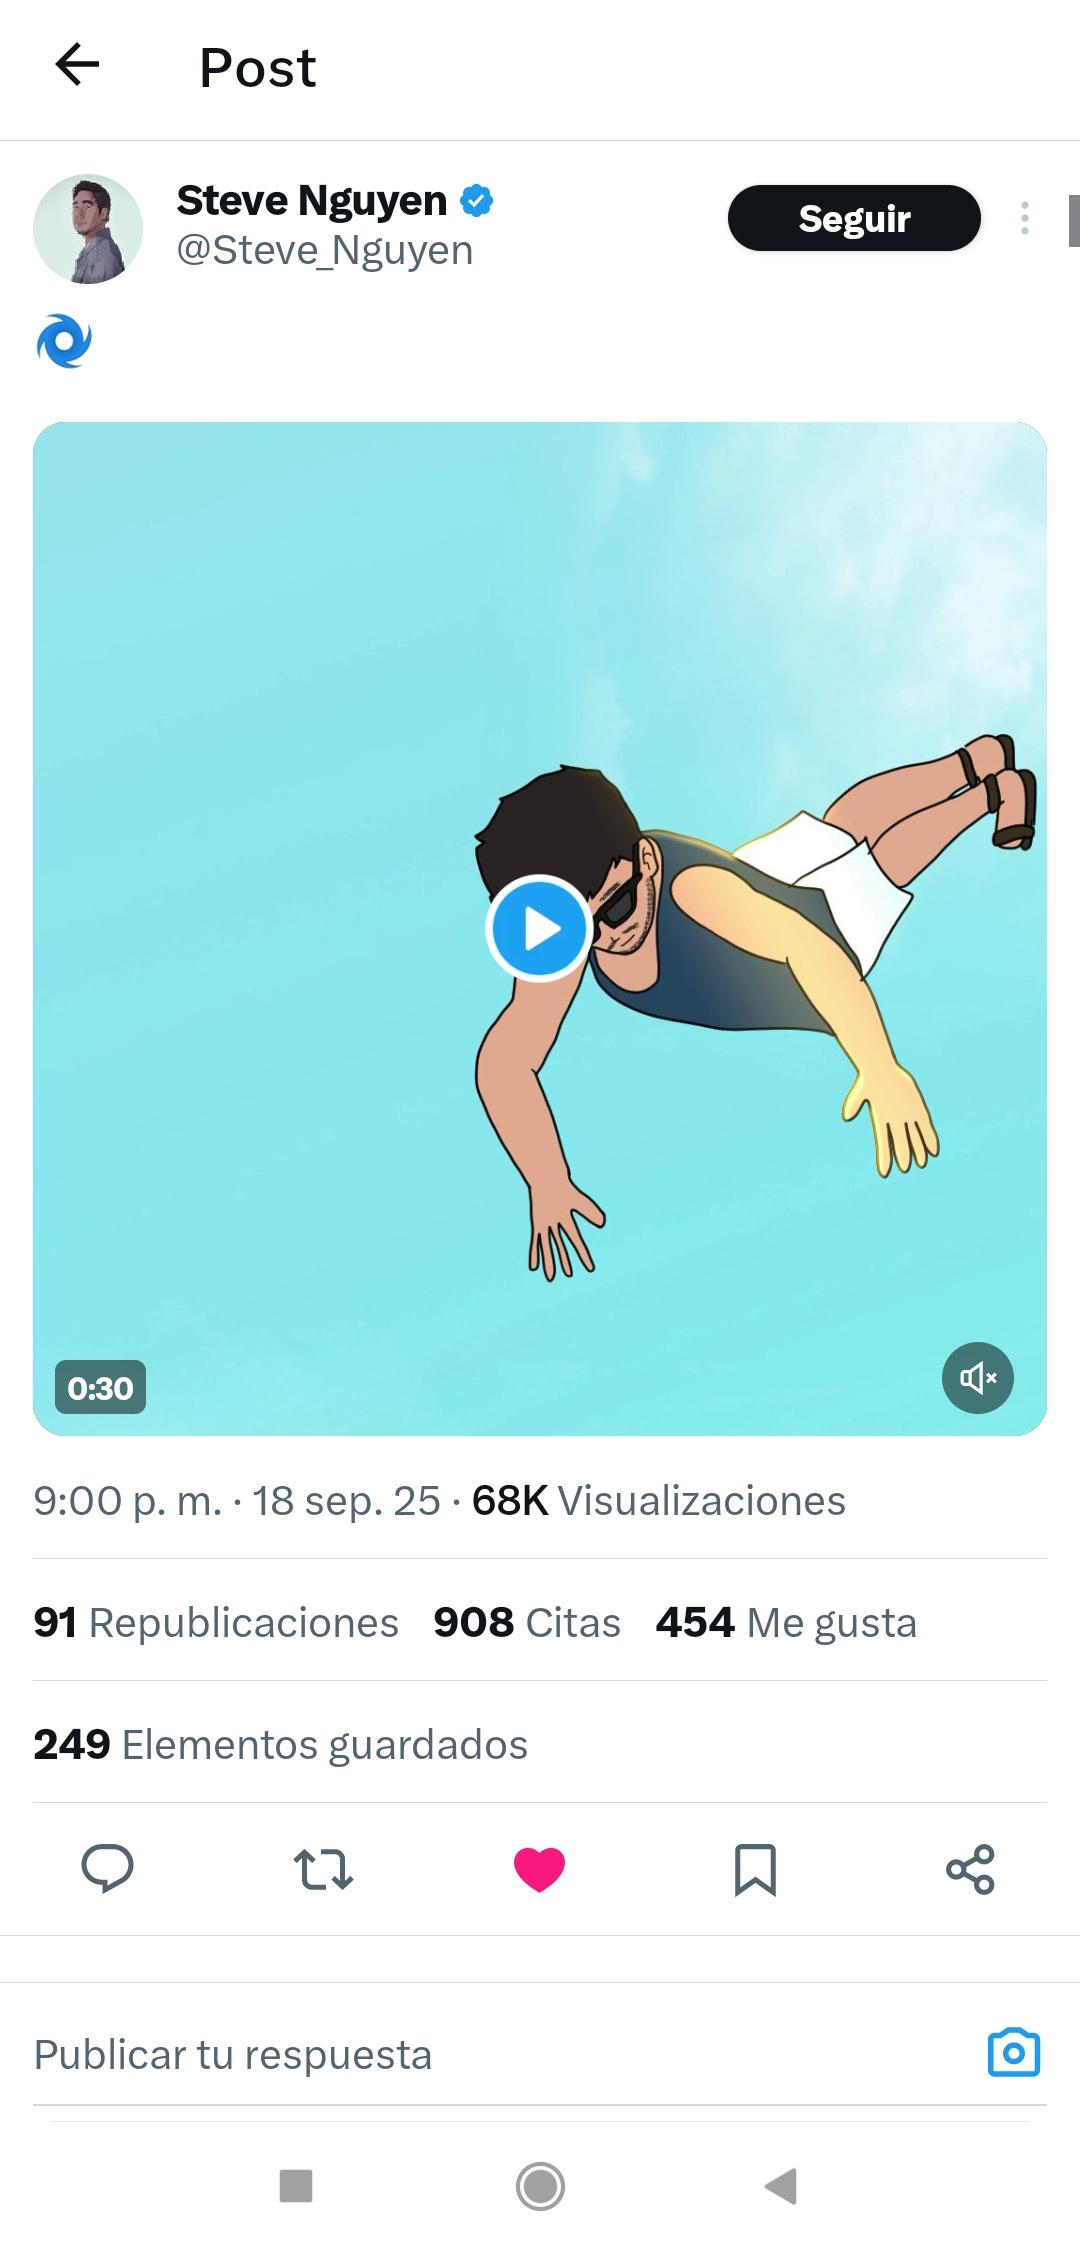Viewport: 1080px width, 2251px height.
Task: Open the three-dot post options menu
Action: coord(1024,218)
